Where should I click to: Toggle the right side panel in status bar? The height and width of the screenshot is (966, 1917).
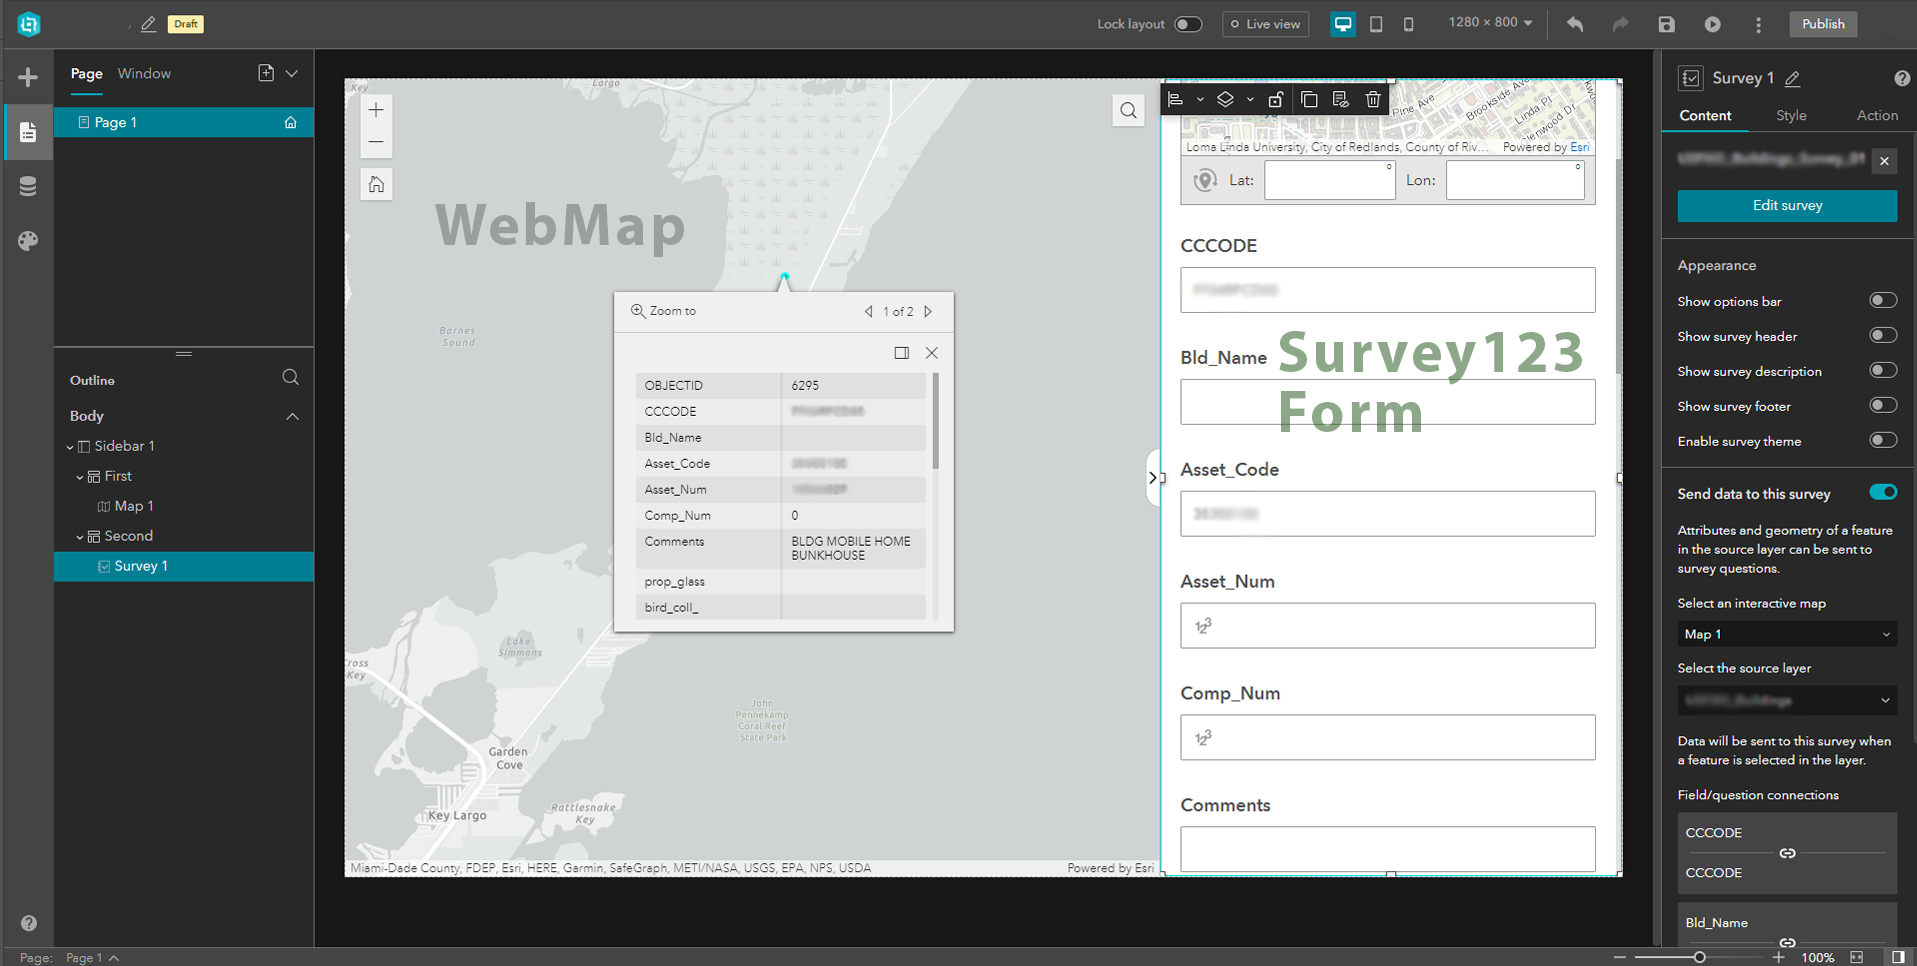(x=1898, y=957)
